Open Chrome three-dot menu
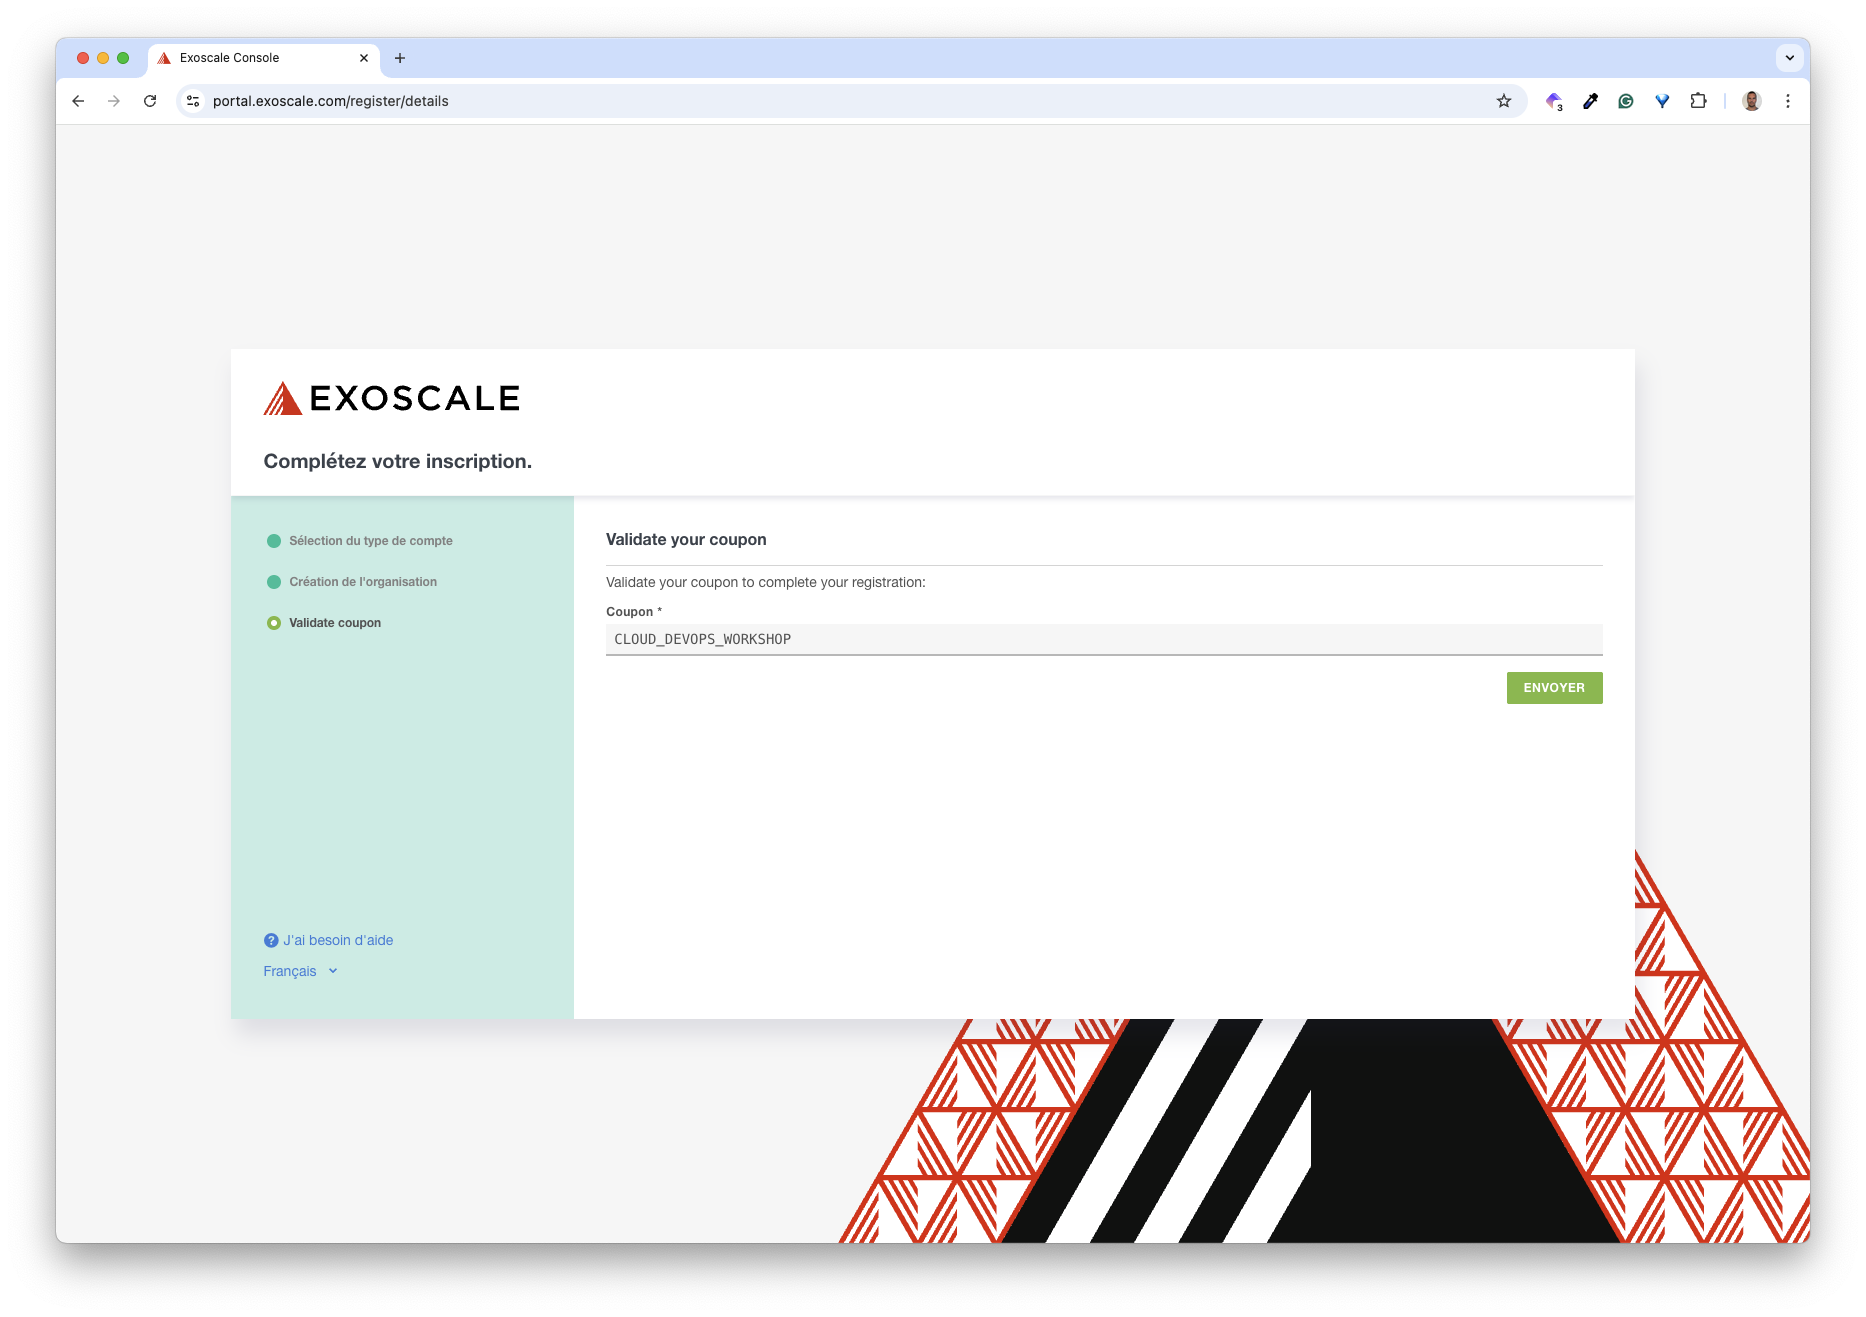1866x1317 pixels. [x=1788, y=101]
